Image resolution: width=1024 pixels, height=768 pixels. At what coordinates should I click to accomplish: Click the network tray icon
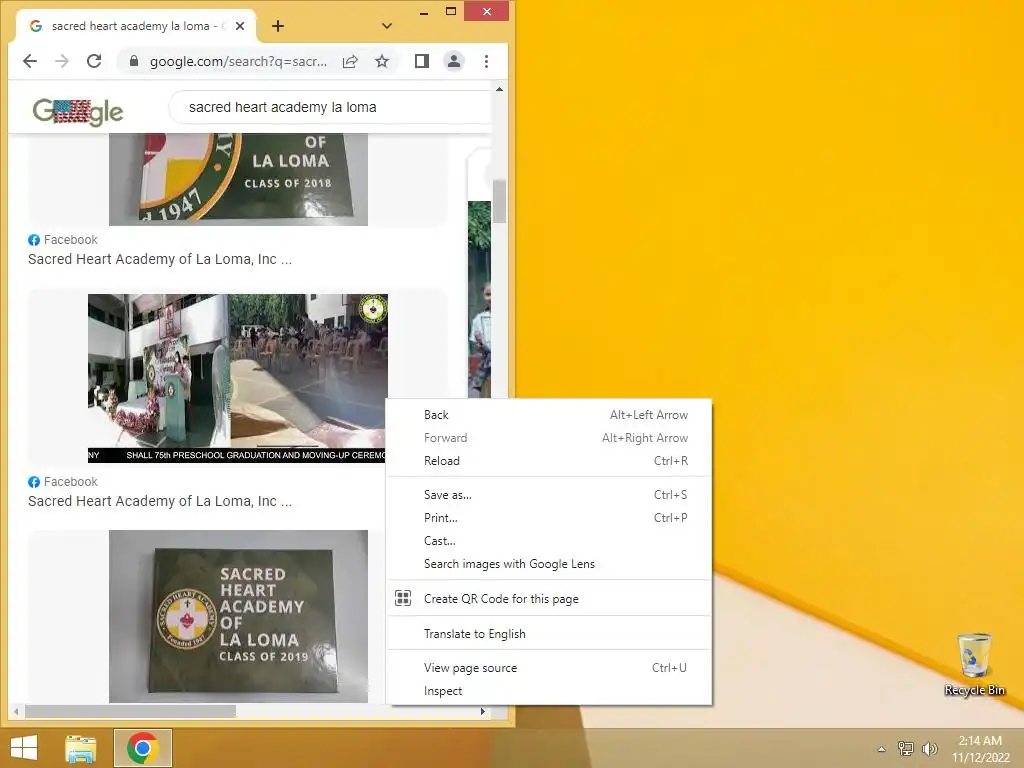point(906,749)
